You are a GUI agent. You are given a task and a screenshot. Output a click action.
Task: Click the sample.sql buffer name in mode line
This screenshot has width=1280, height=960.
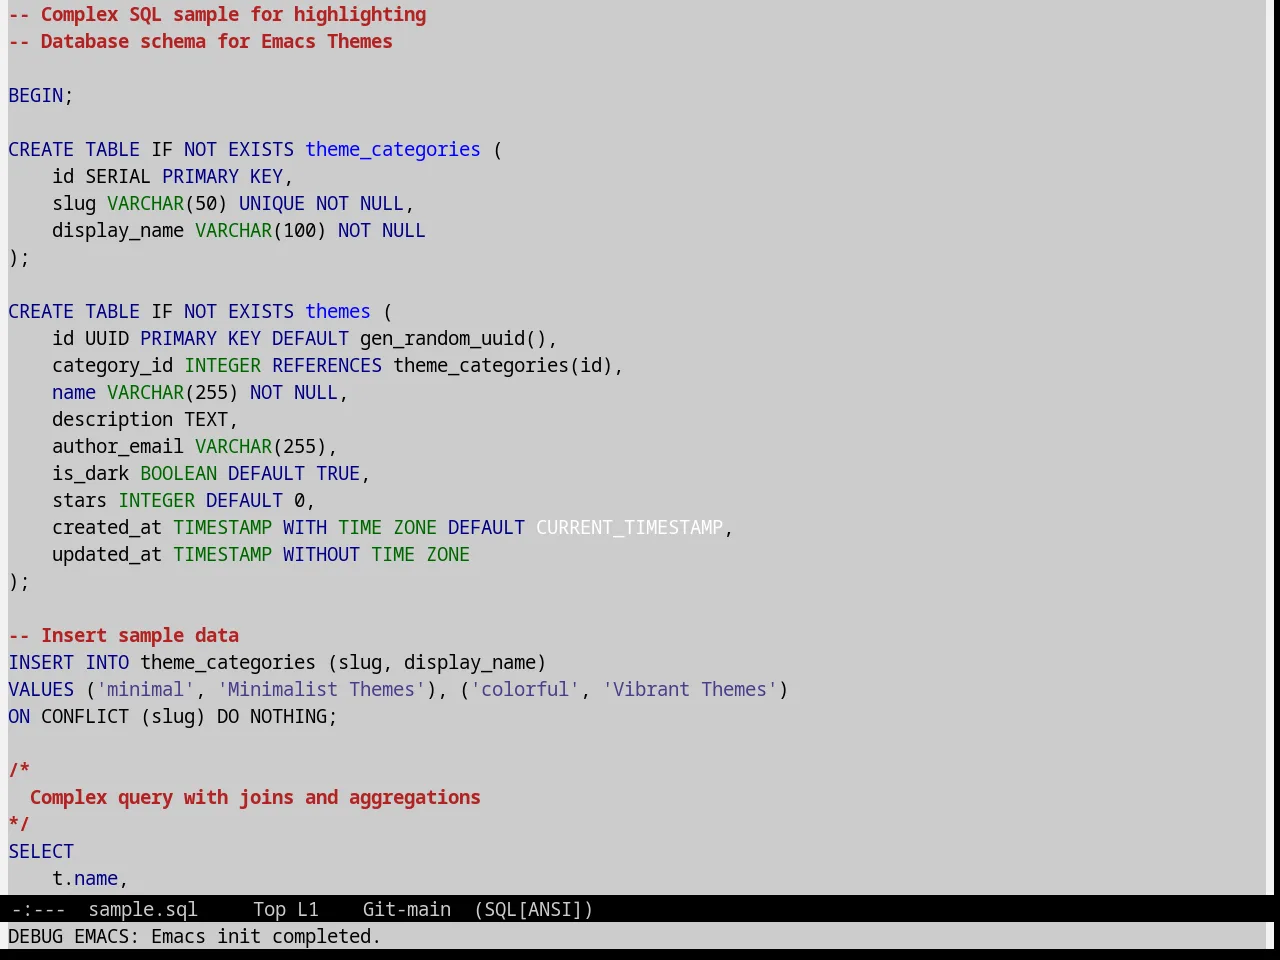pyautogui.click(x=143, y=910)
